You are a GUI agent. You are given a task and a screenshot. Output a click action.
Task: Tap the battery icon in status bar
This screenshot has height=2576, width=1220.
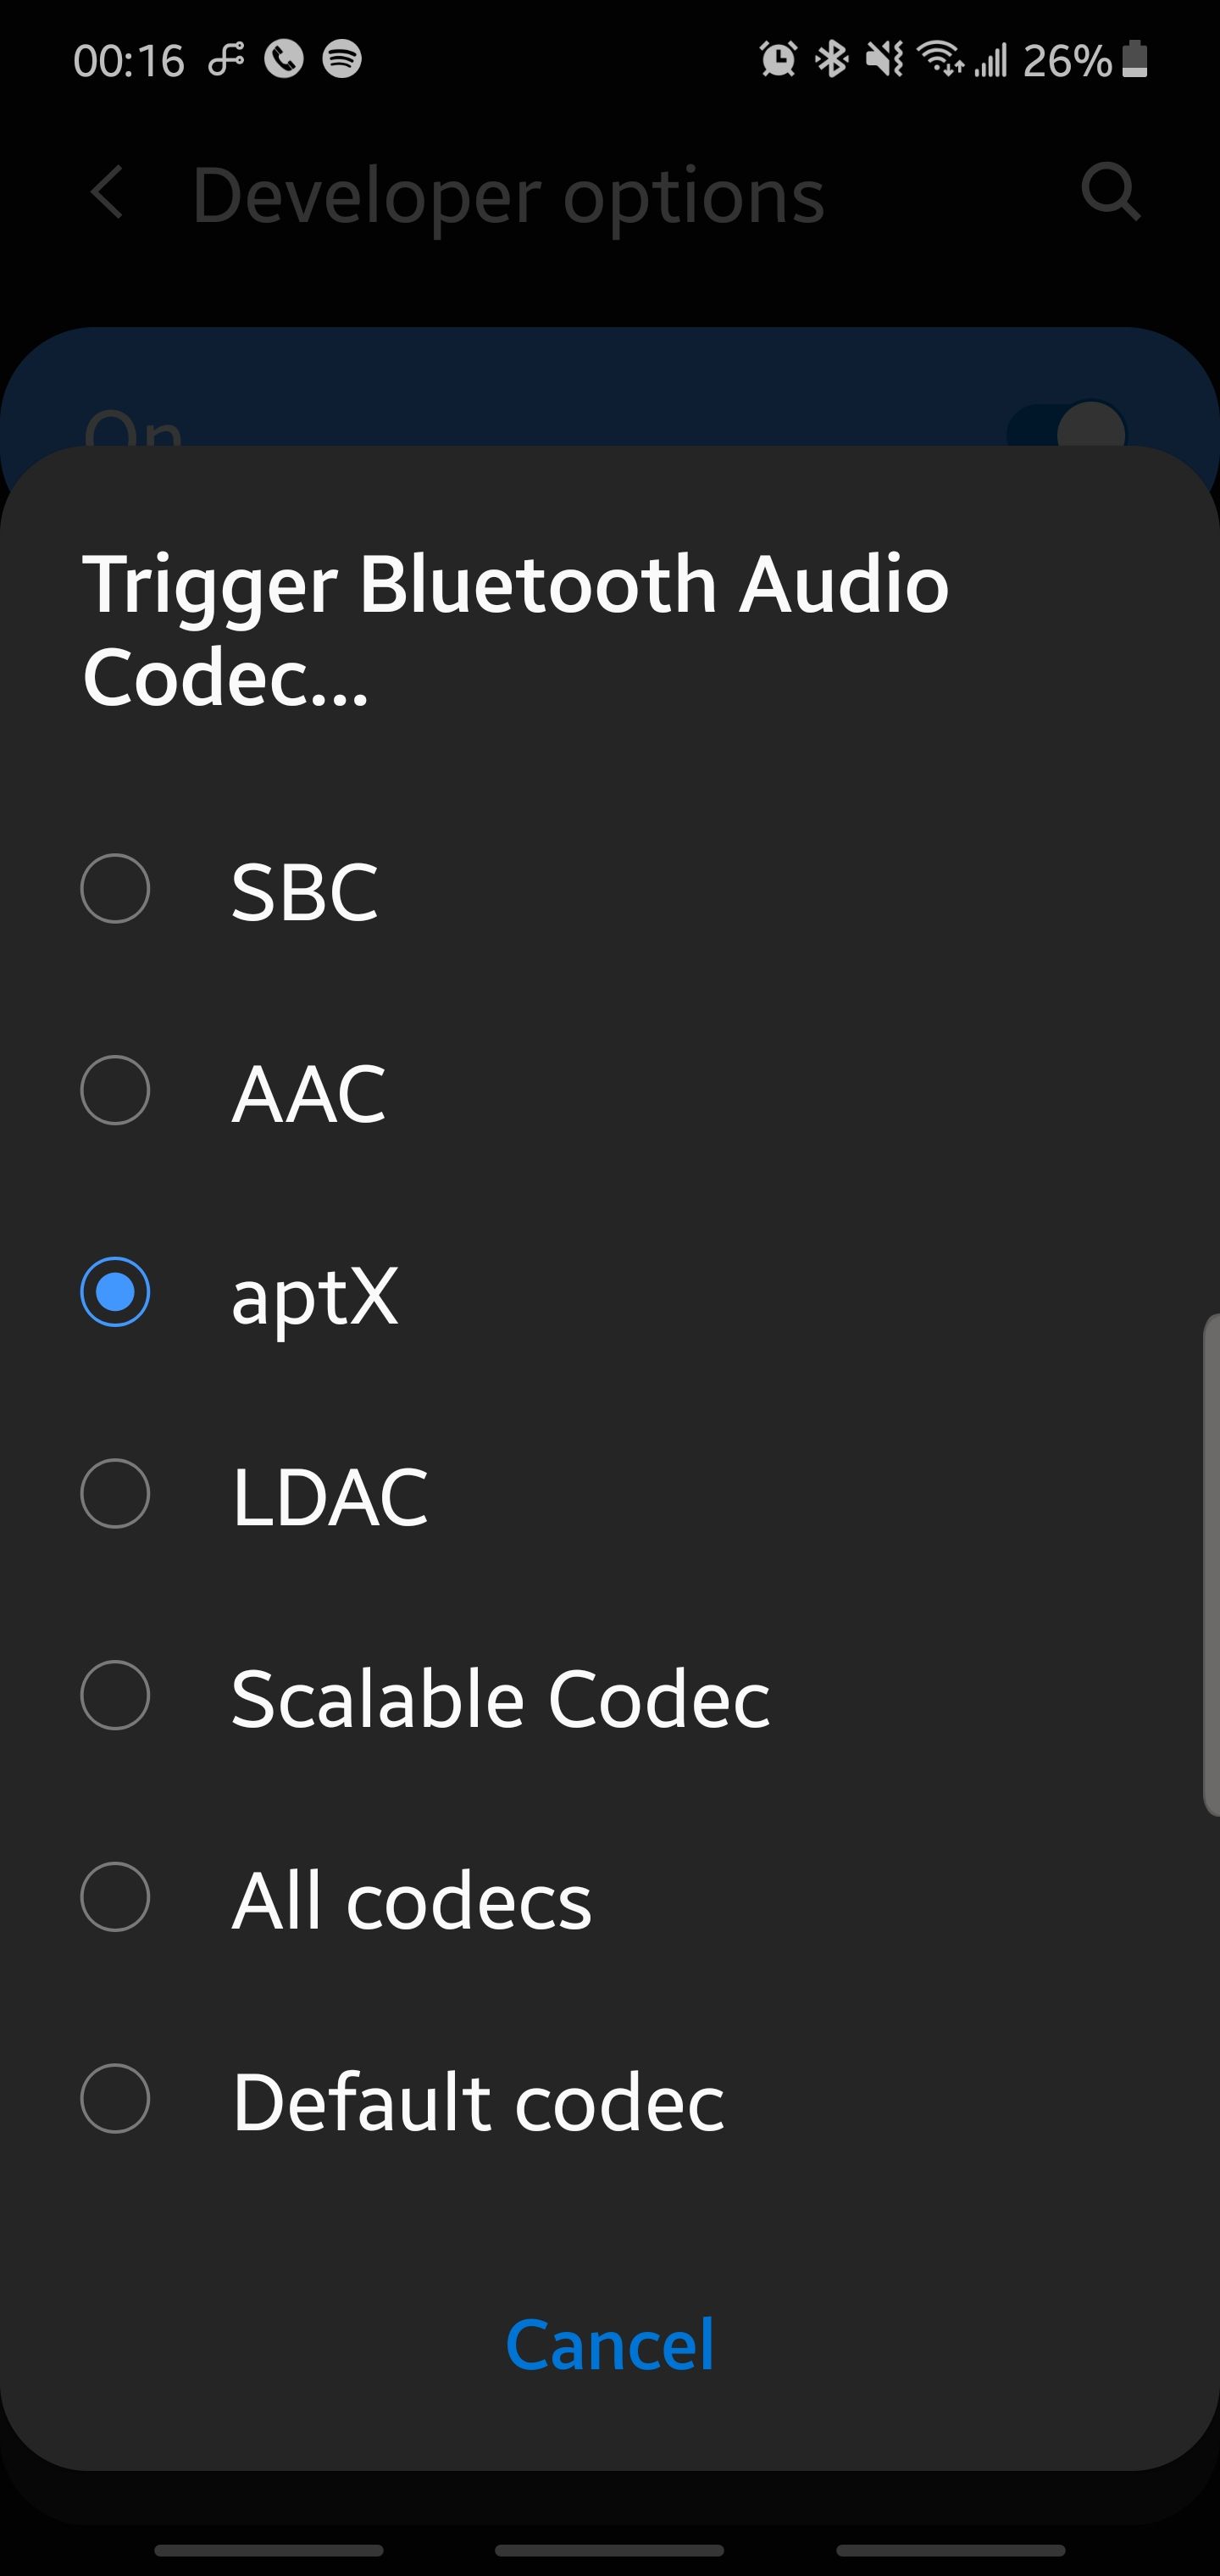pos(1135,59)
